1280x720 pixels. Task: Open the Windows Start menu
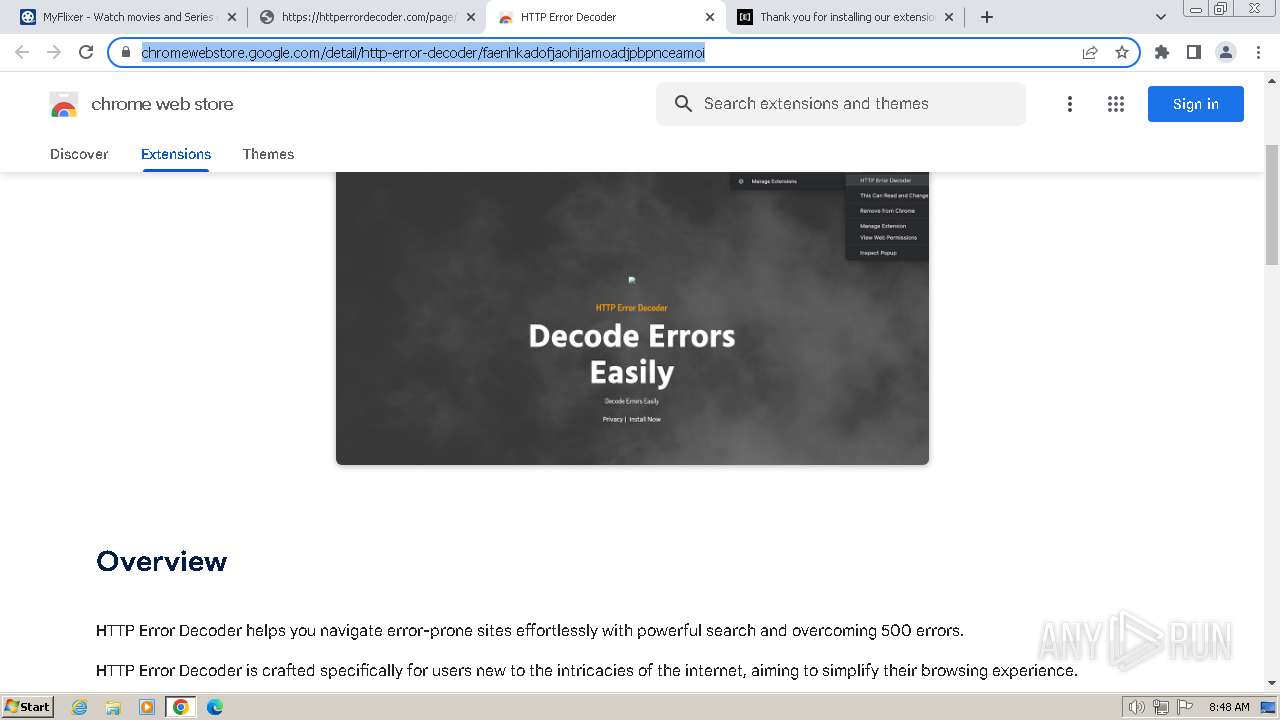pos(27,706)
